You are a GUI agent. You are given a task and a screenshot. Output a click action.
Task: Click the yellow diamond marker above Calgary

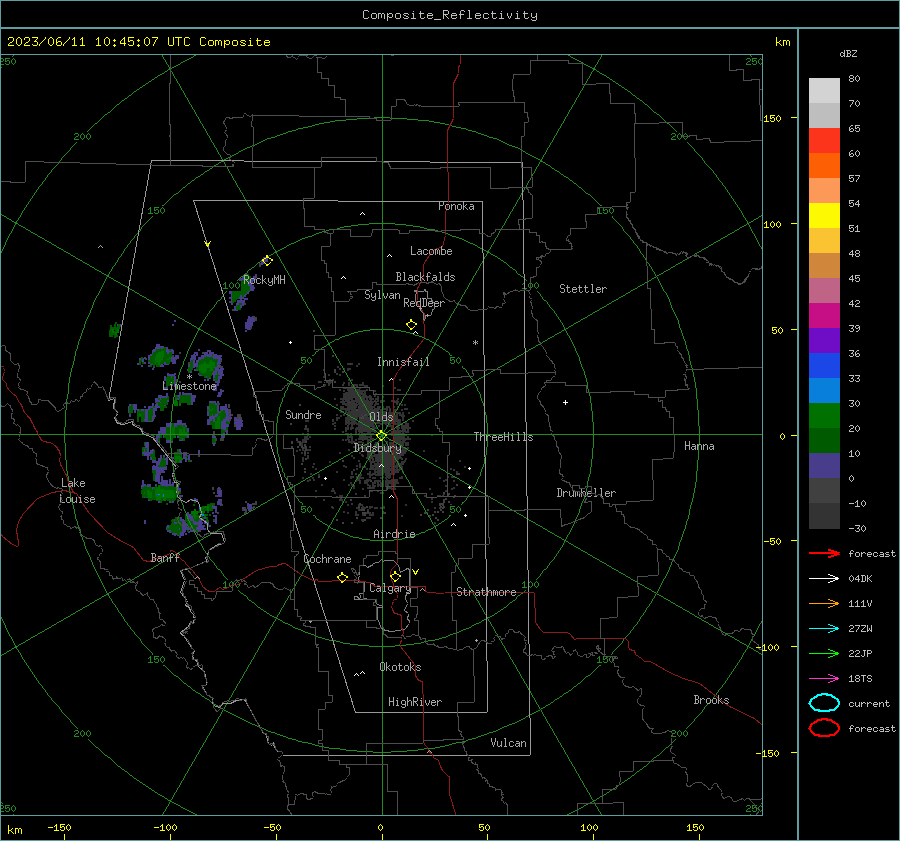click(x=395, y=576)
